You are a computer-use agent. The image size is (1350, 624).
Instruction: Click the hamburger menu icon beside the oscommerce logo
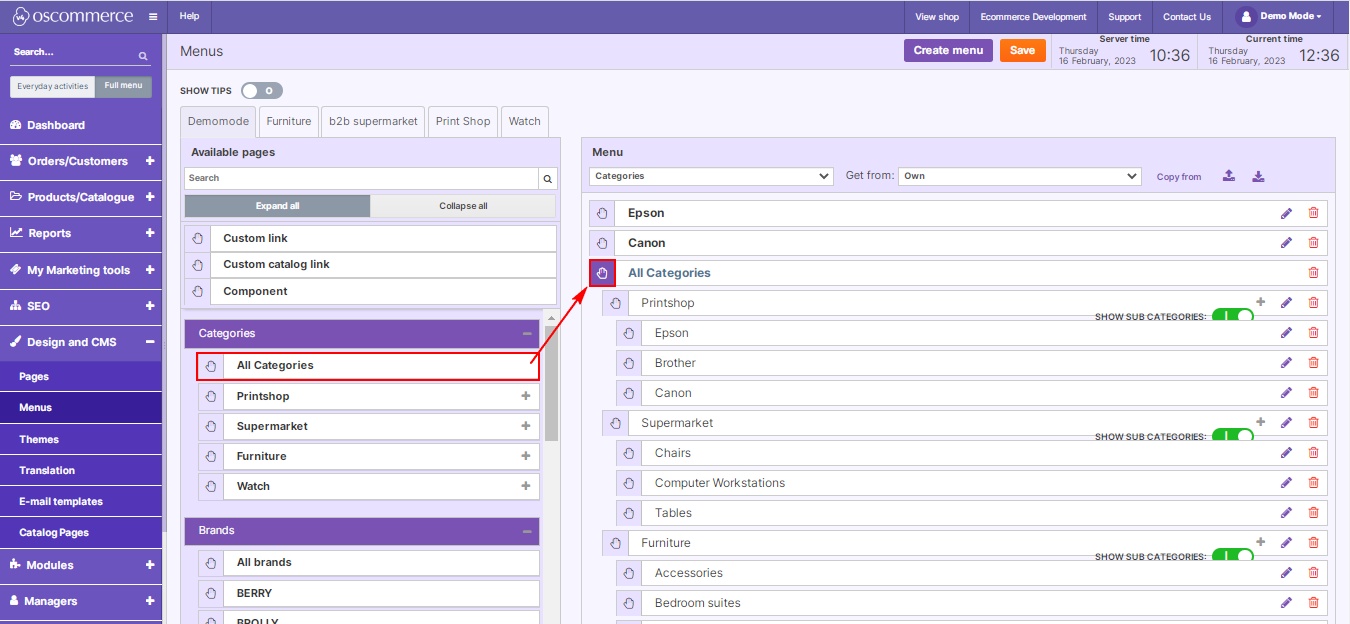click(x=152, y=17)
